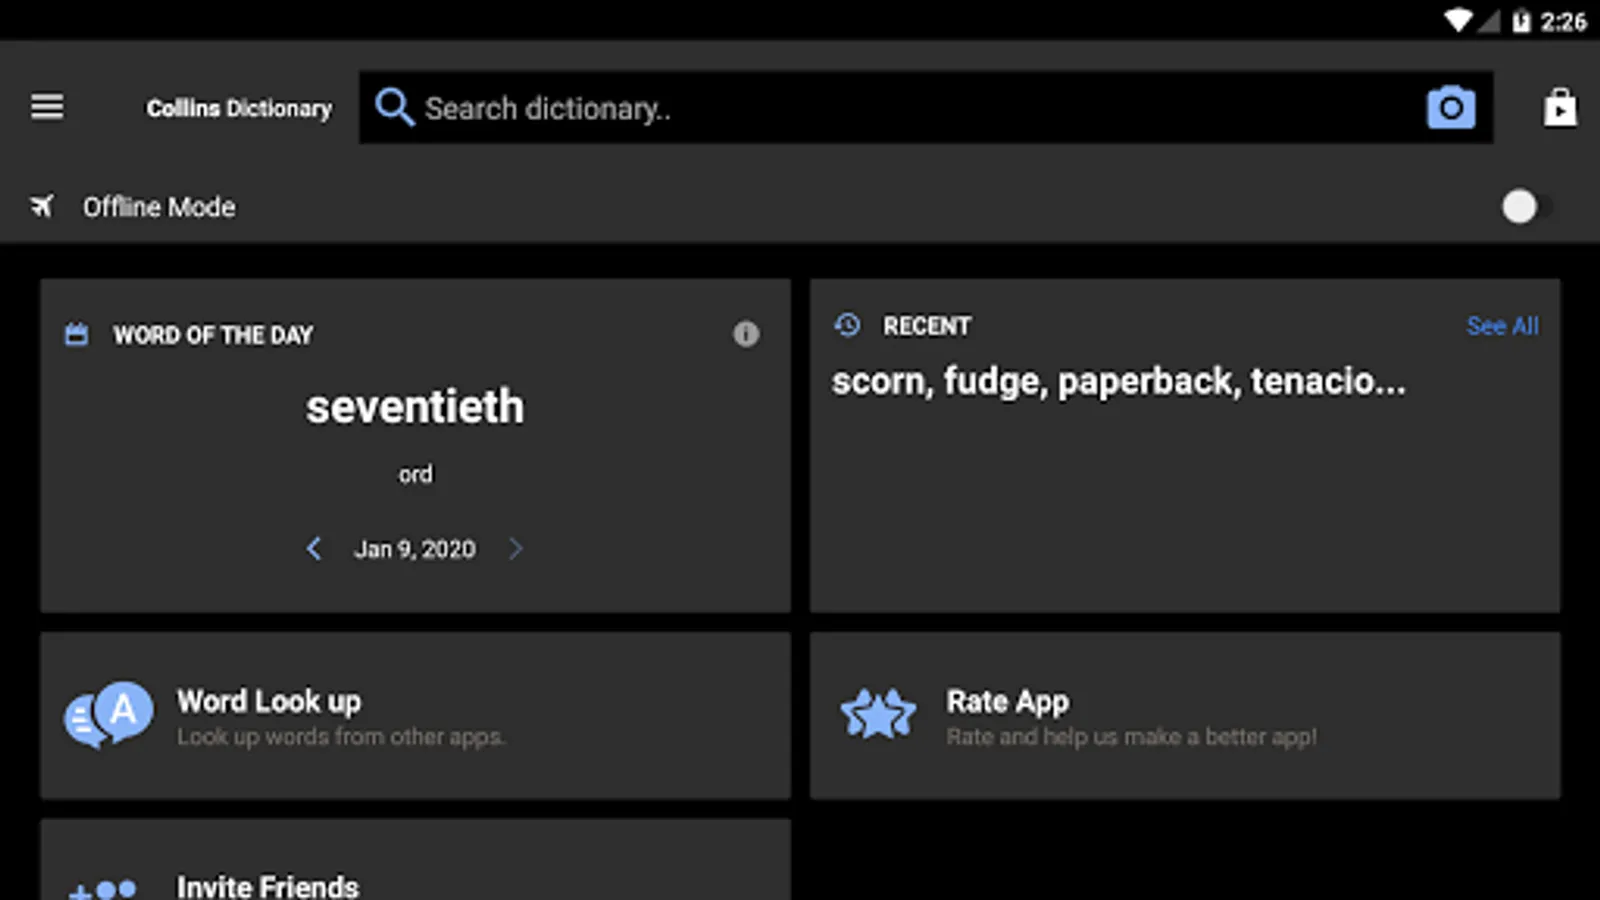Focus the Search dictionary input field
The width and height of the screenshot is (1600, 900).
[x=900, y=108]
